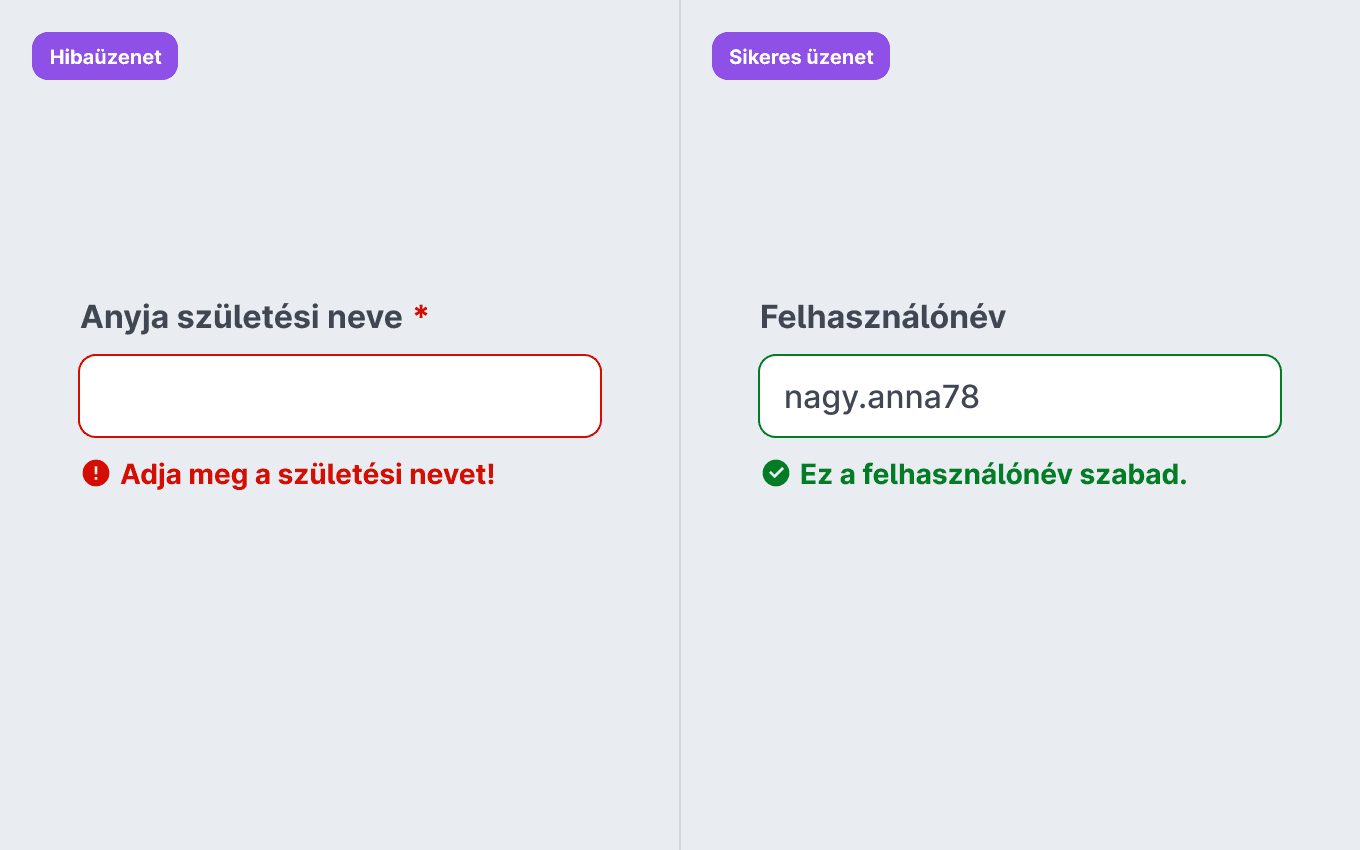Focus the empty red-bordered input field
Image resolution: width=1360 pixels, height=850 pixels.
point(340,396)
